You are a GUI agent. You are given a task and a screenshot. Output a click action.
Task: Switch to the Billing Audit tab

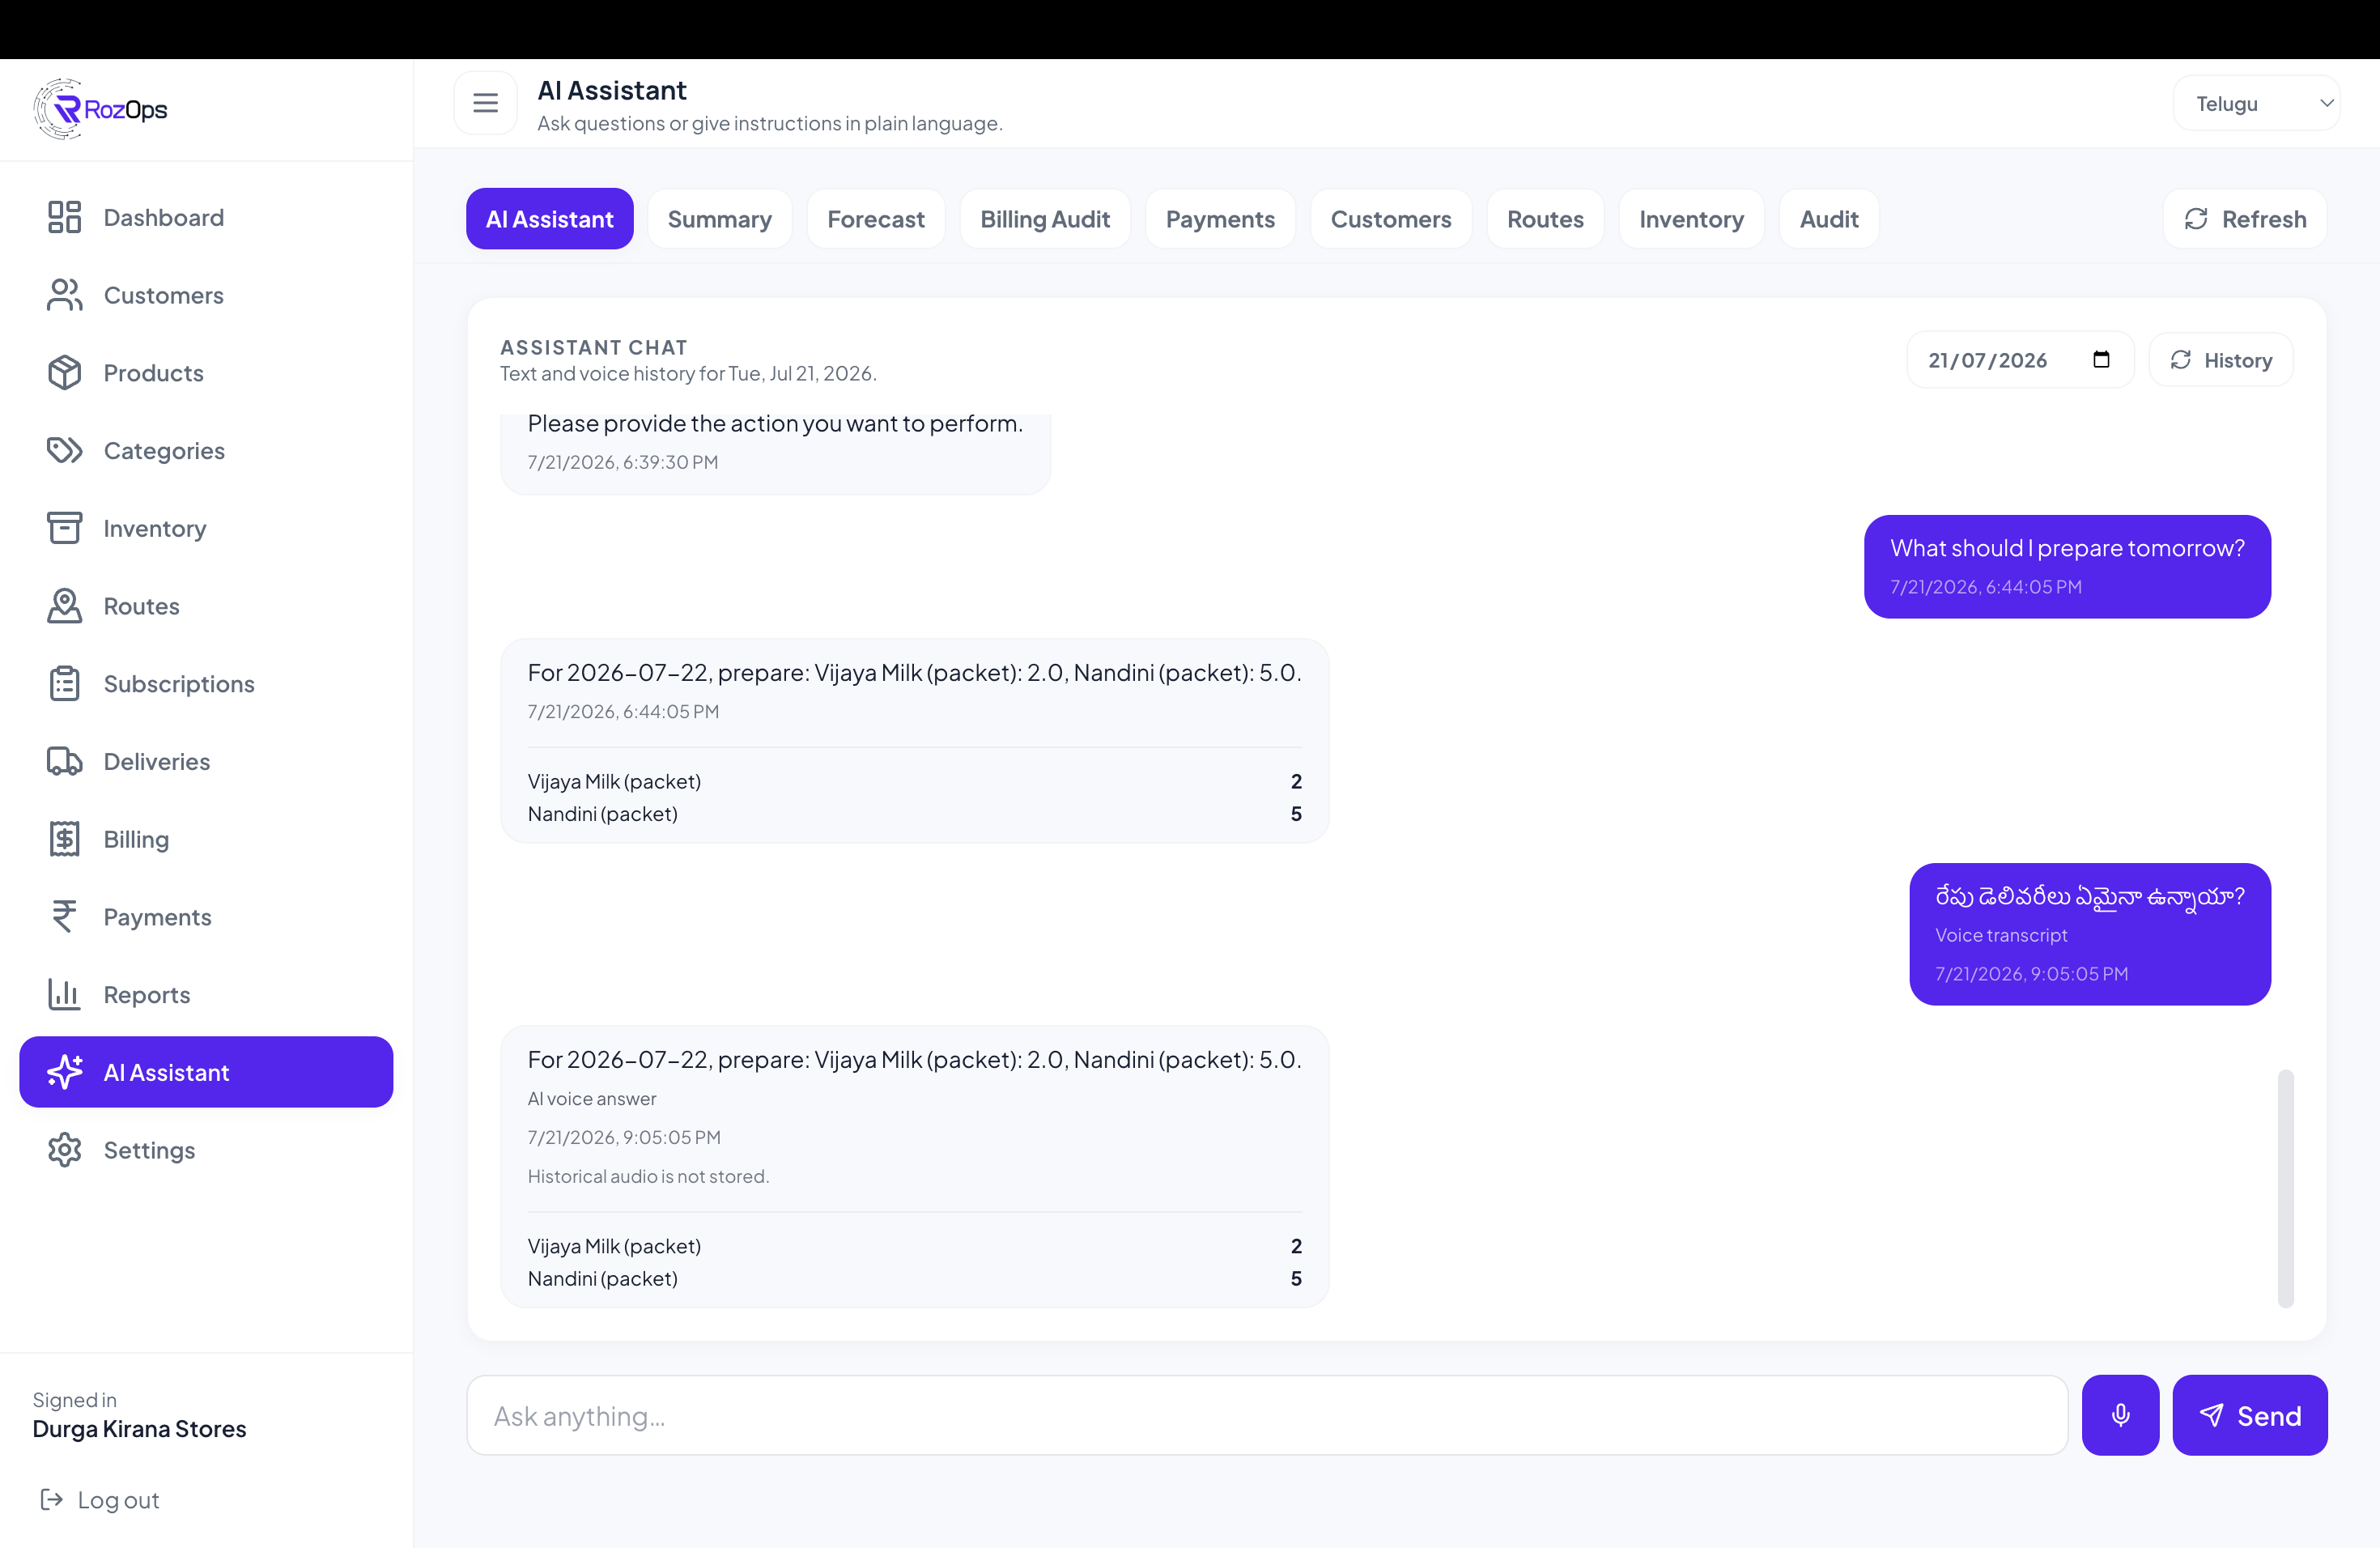click(x=1045, y=219)
